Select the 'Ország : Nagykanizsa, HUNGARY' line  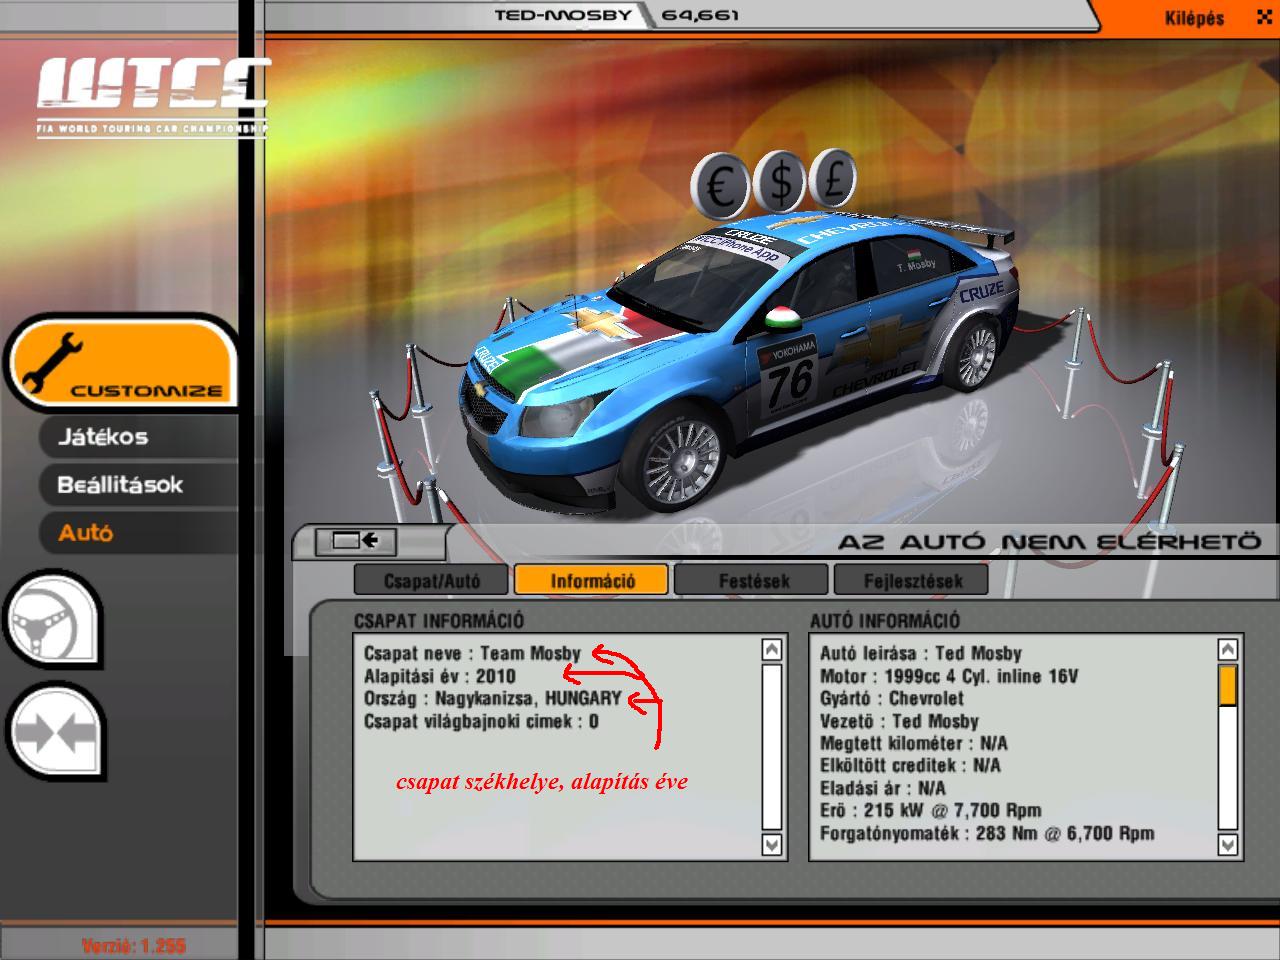(493, 698)
